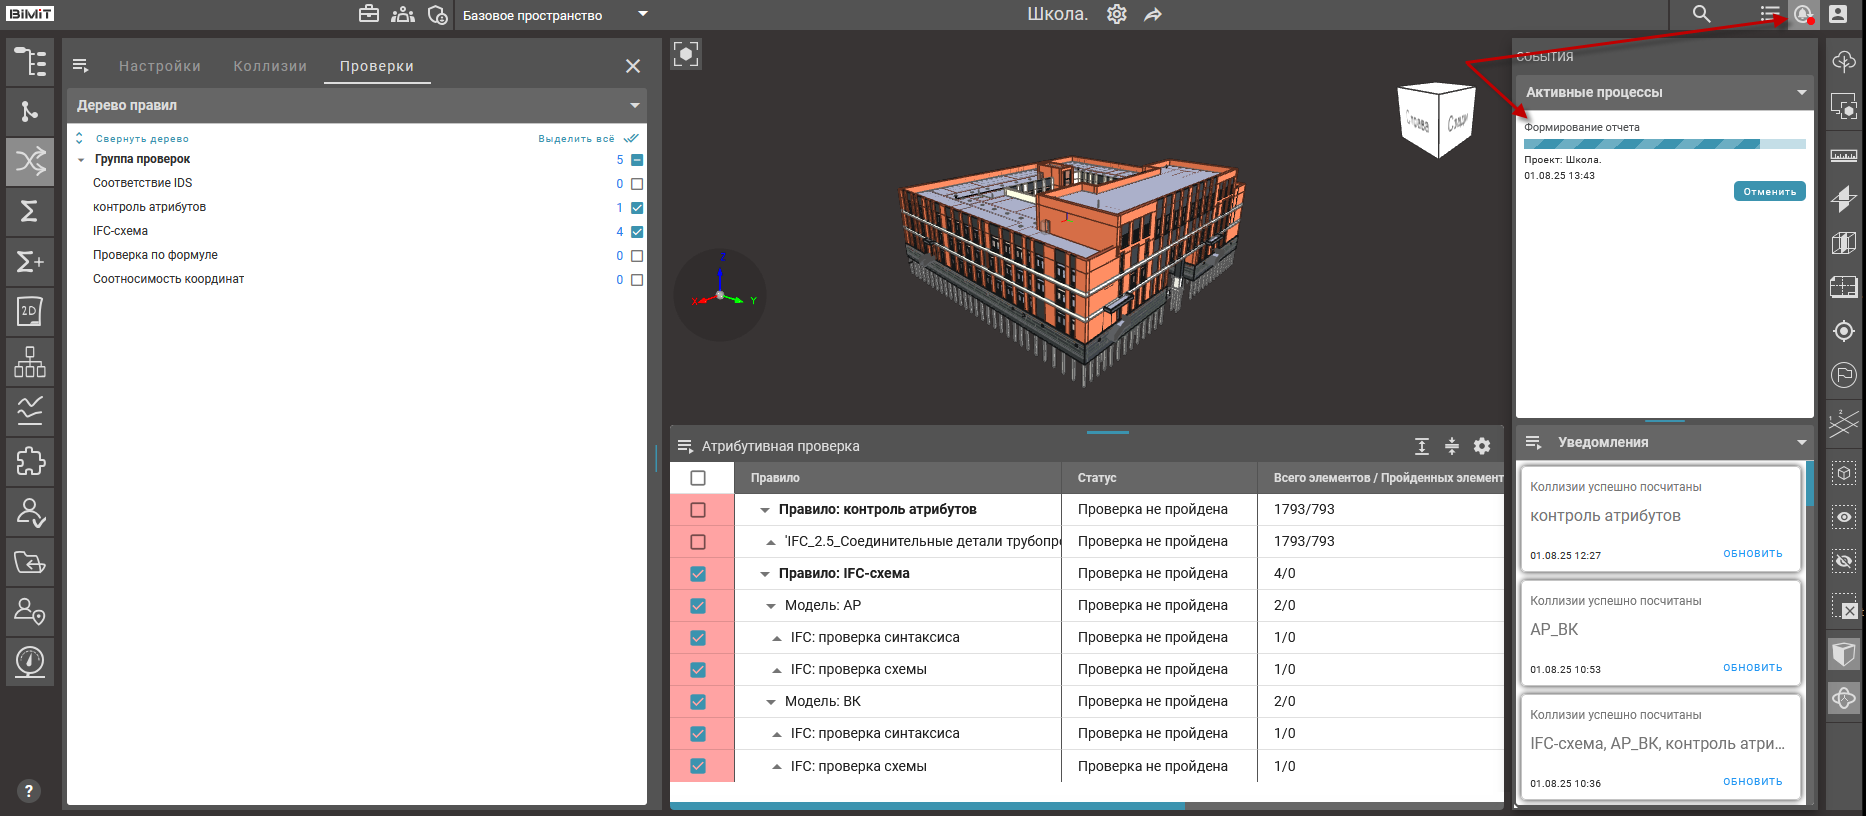
Task: Open the puzzle-piece plugins icon
Action: [x=30, y=461]
